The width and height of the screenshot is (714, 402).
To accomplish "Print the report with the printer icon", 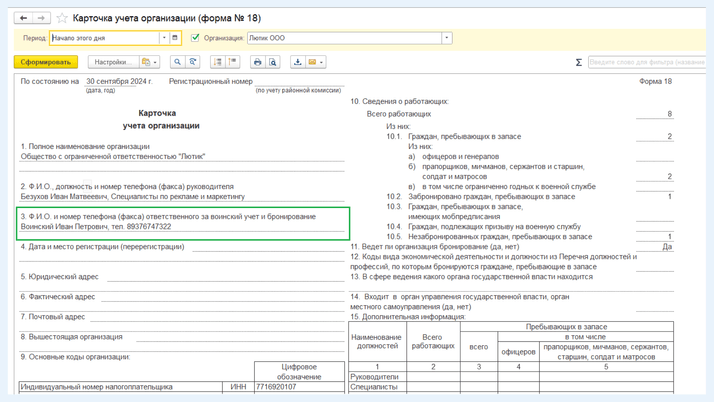I will (257, 62).
